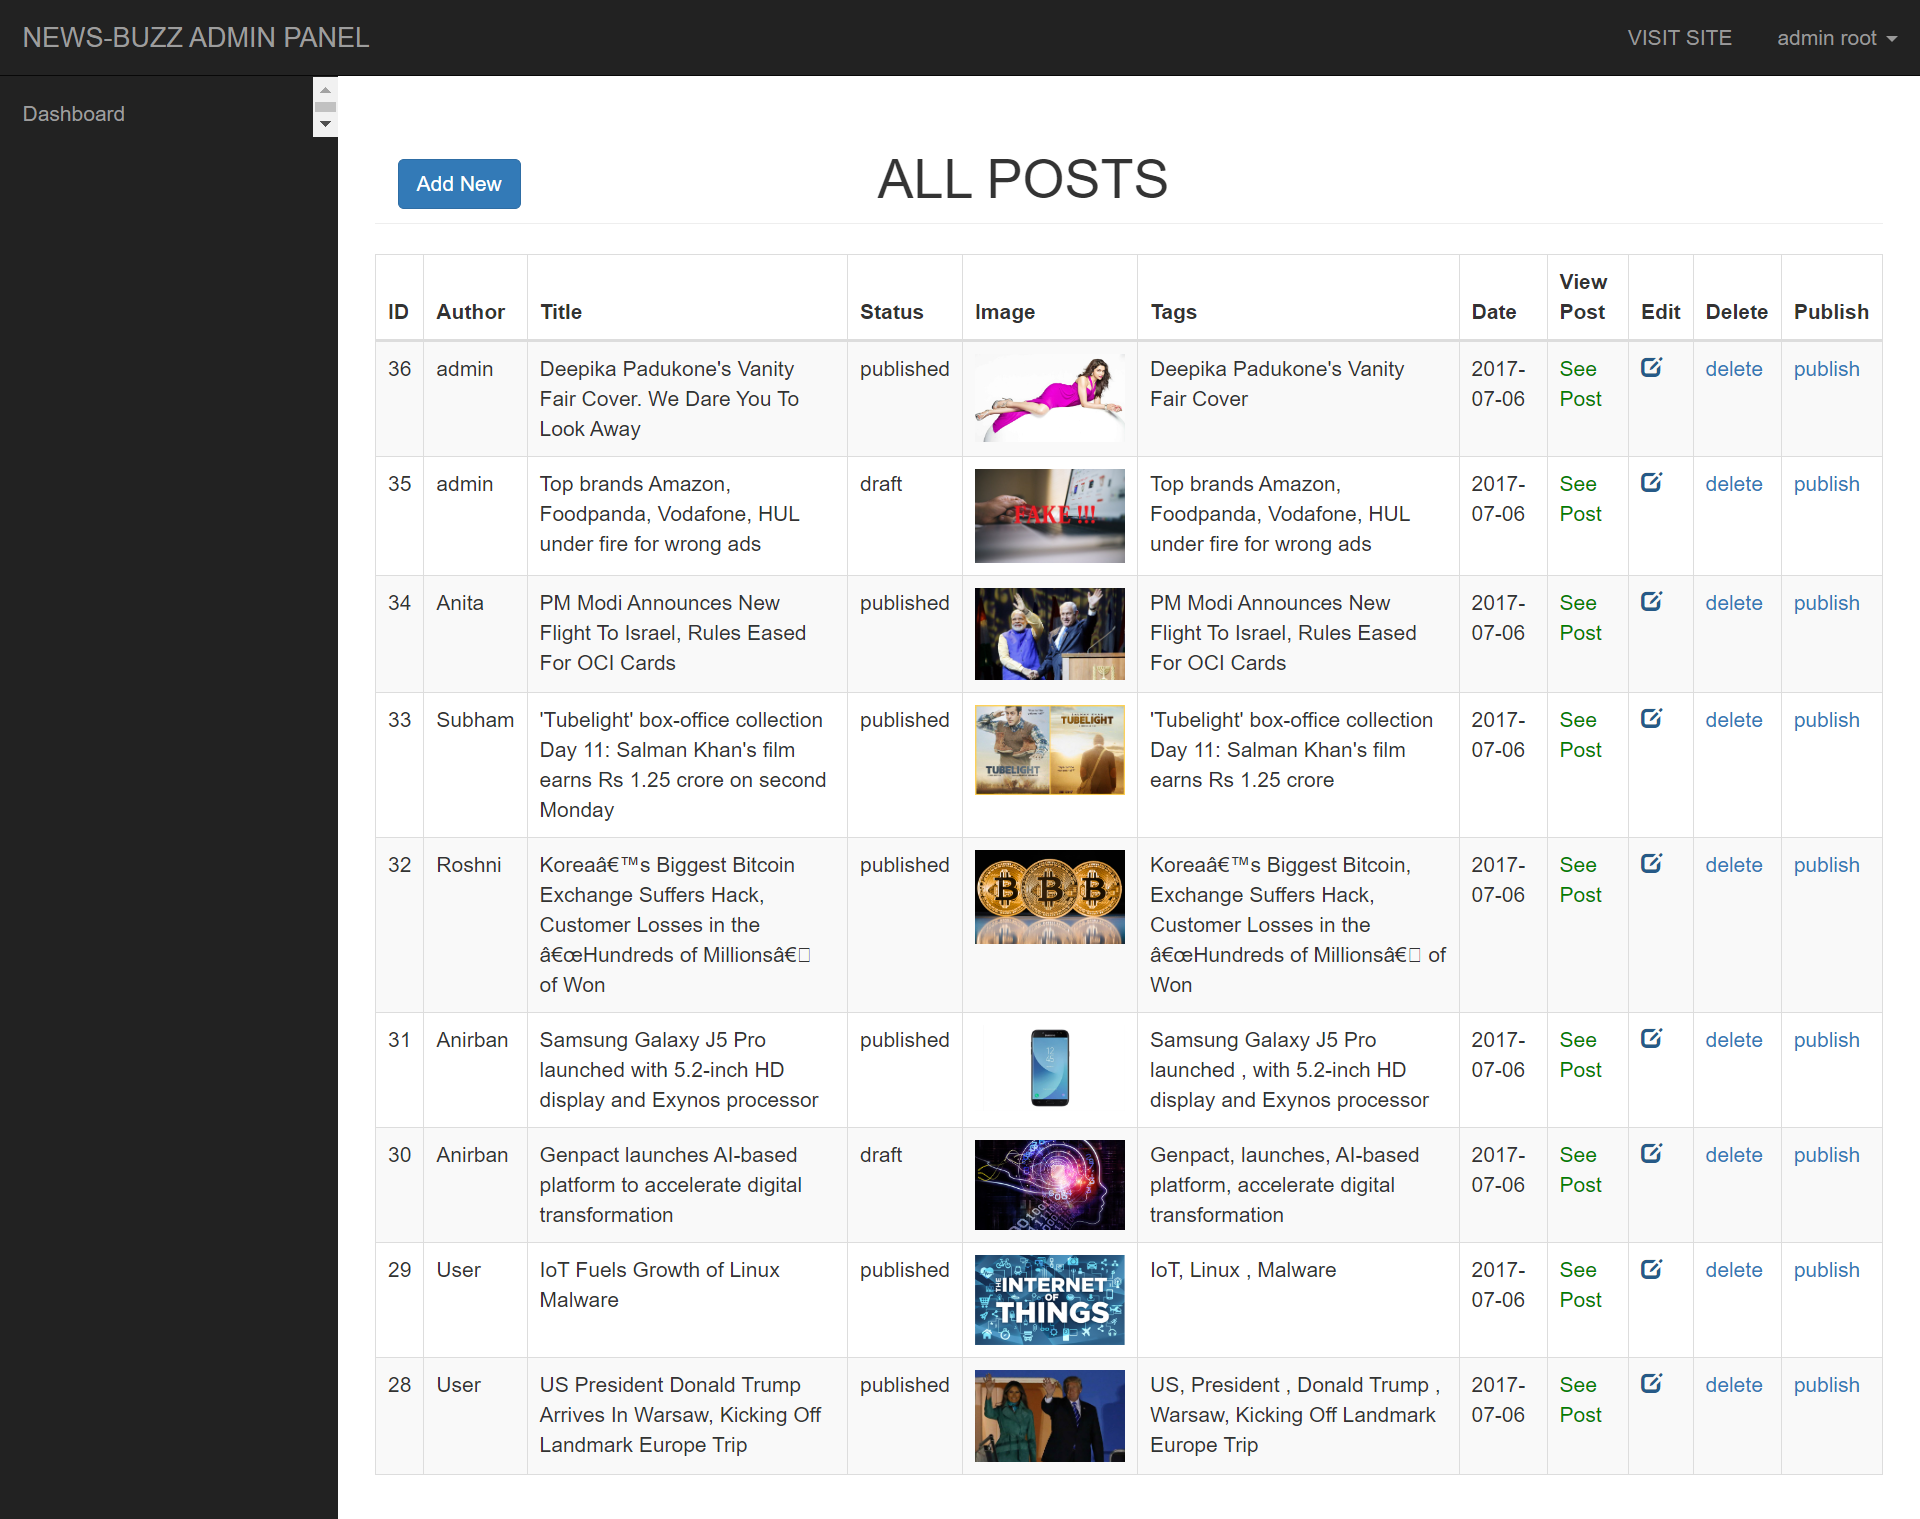Publish the Genpact draft post 30
Viewport: 1920px width, 1519px height.
[1826, 1155]
